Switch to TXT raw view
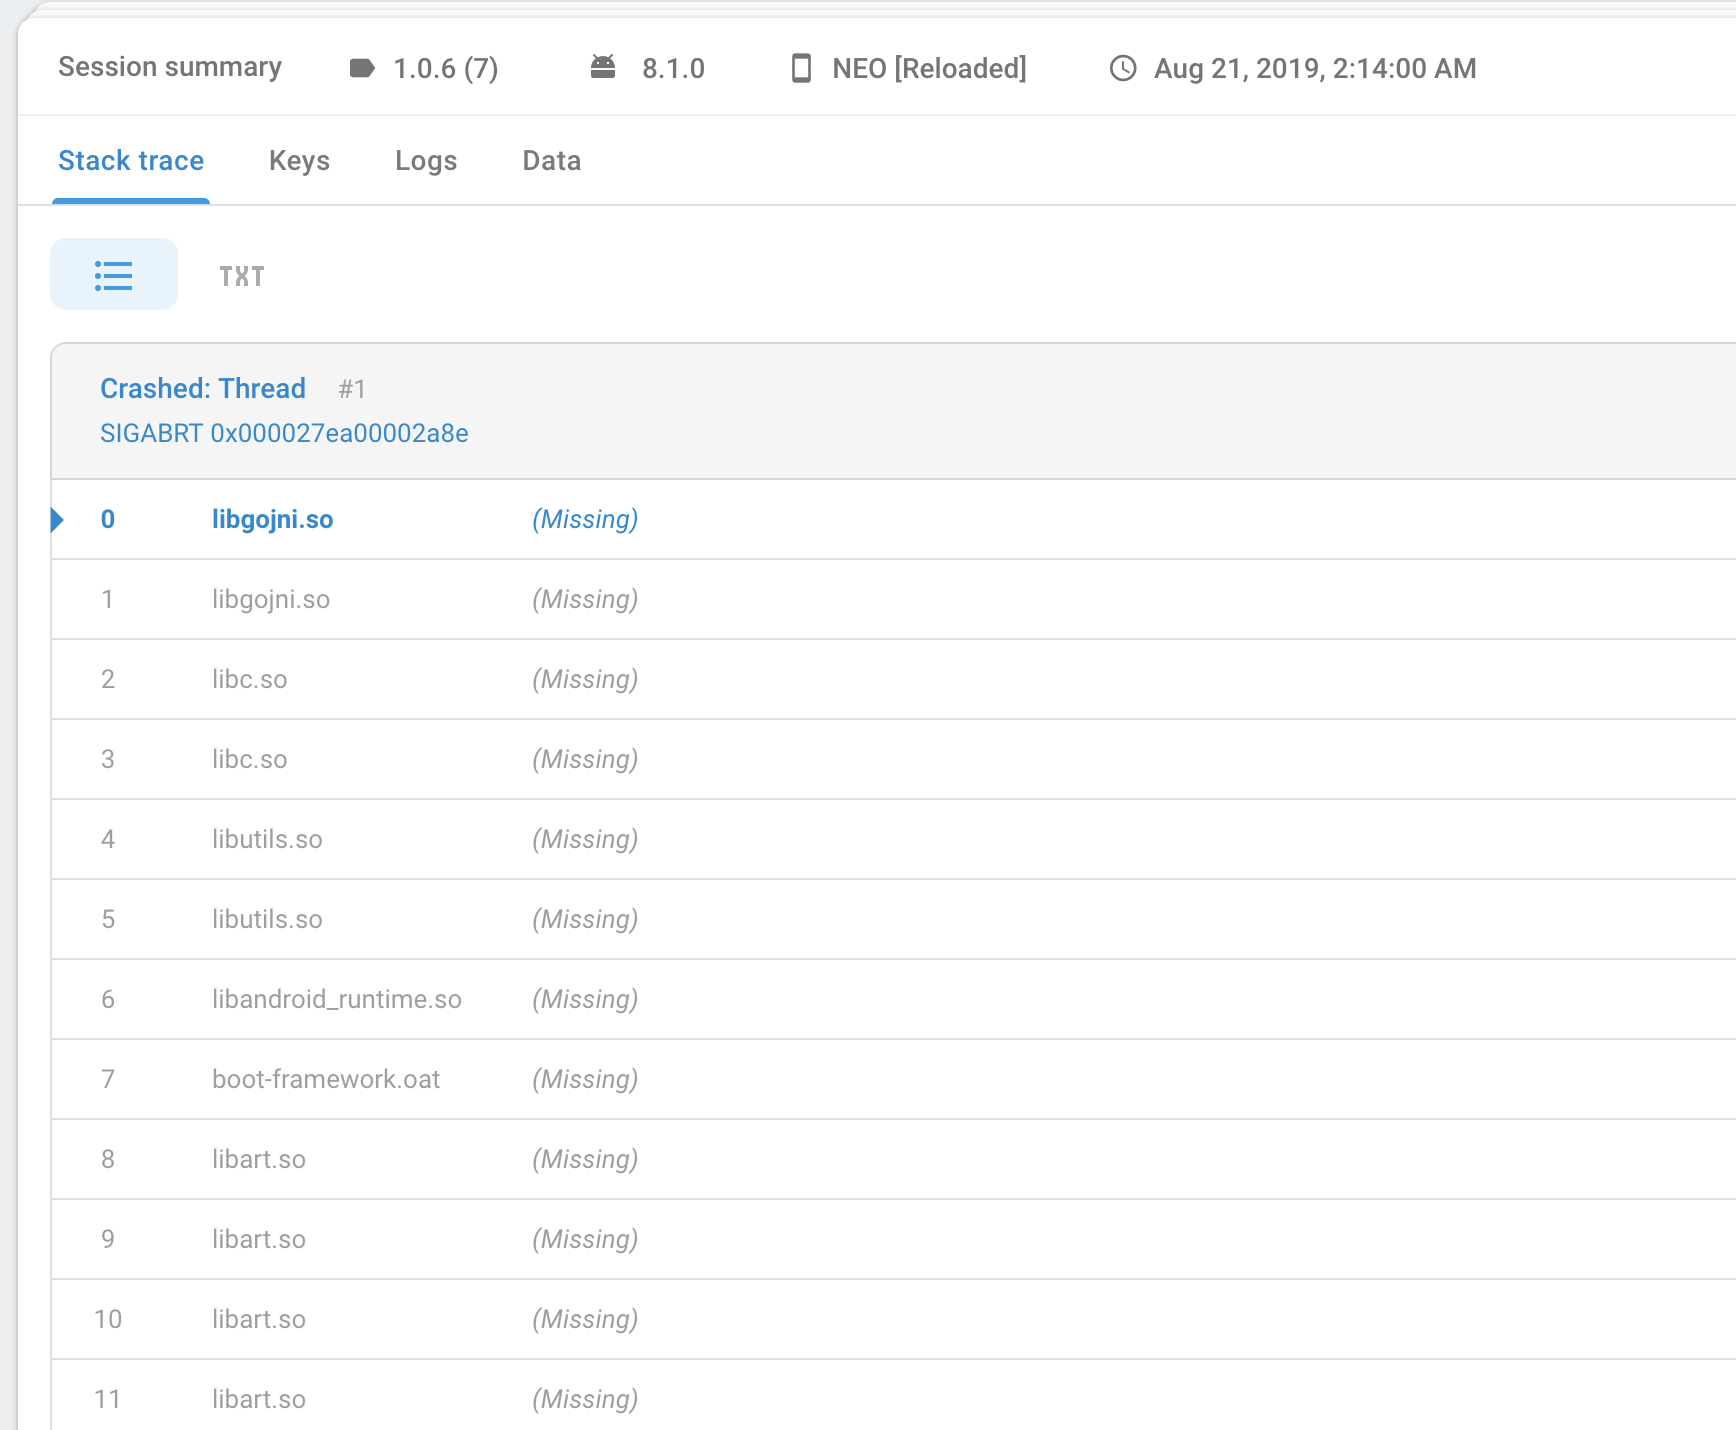The height and width of the screenshot is (1430, 1736). pyautogui.click(x=242, y=276)
